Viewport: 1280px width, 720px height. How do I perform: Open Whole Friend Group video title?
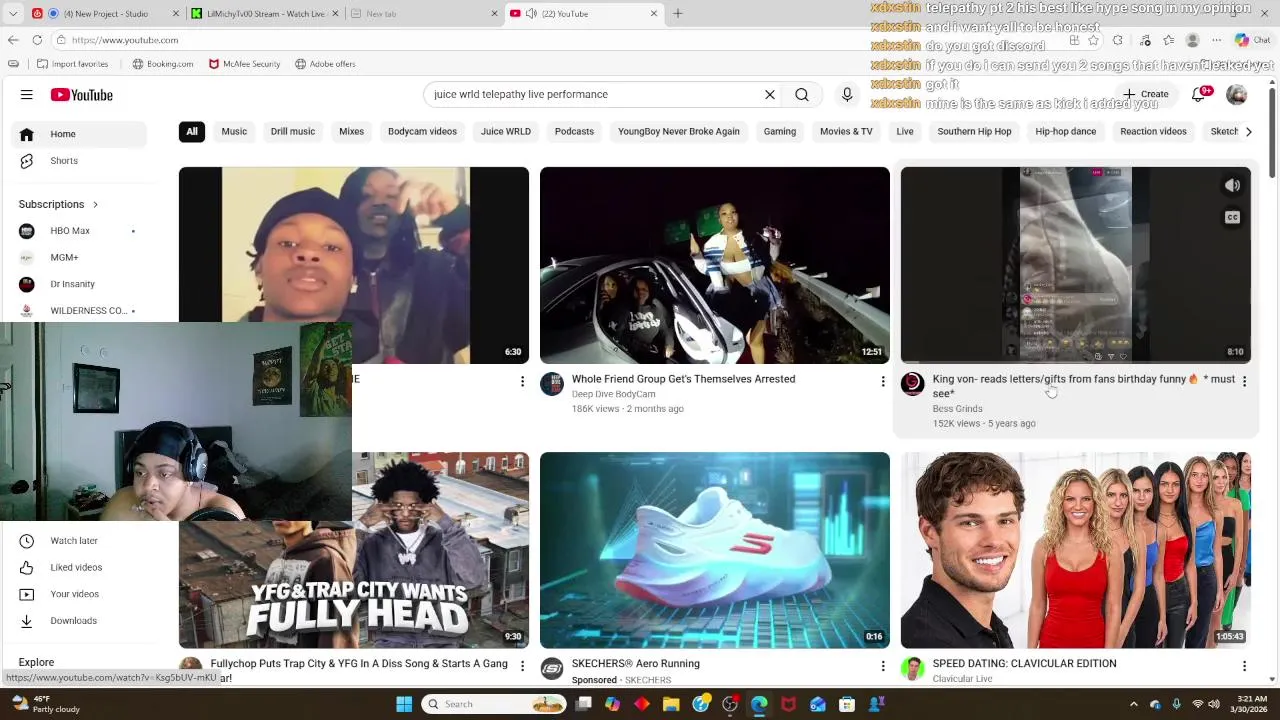click(x=683, y=379)
